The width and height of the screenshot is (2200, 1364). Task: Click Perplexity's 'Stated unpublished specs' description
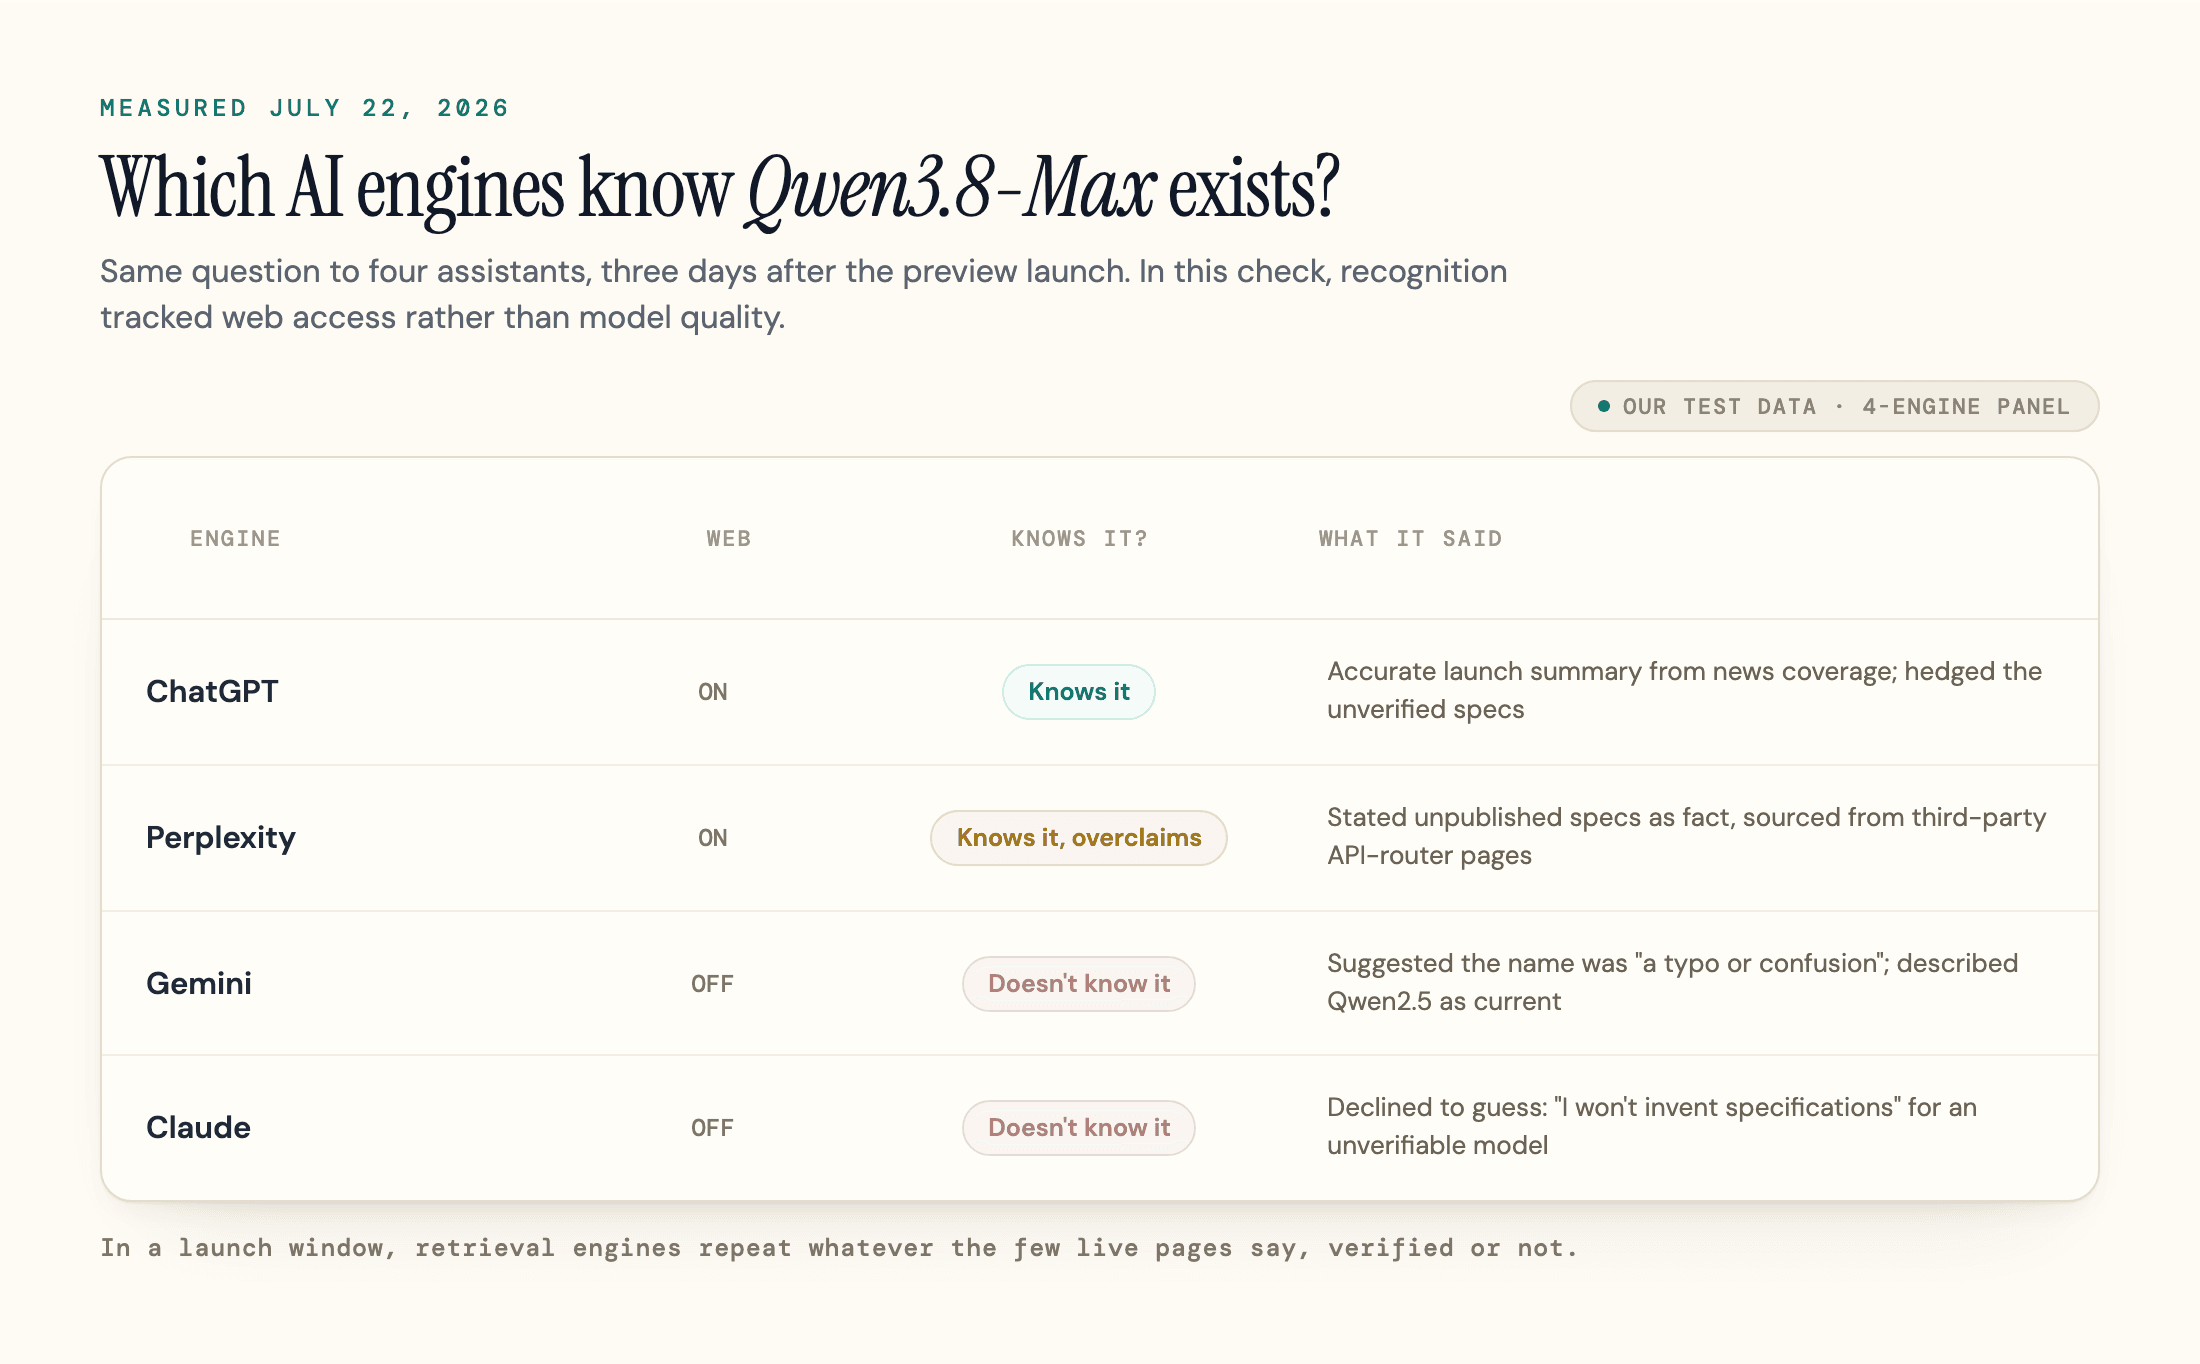tap(1686, 836)
